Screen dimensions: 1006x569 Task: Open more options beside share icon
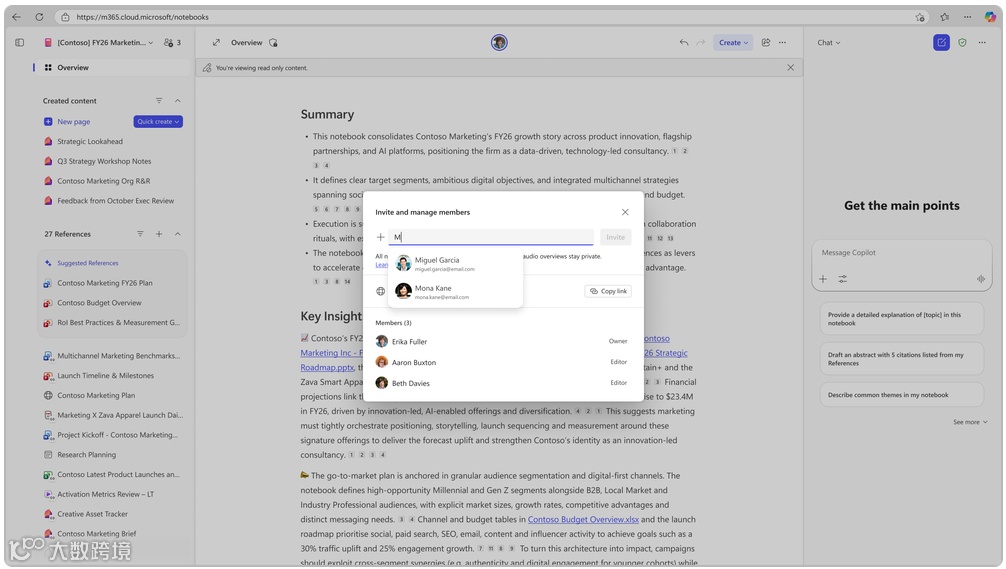click(x=782, y=42)
